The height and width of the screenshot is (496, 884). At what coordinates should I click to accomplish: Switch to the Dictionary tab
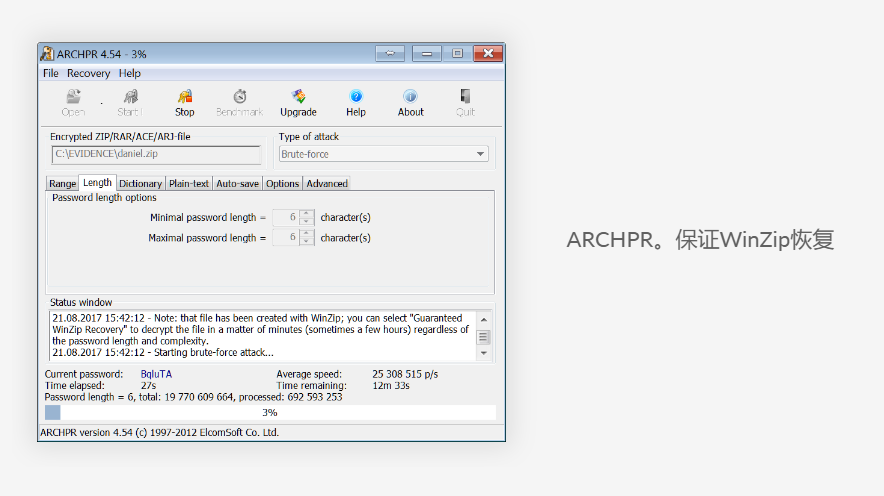tap(140, 183)
